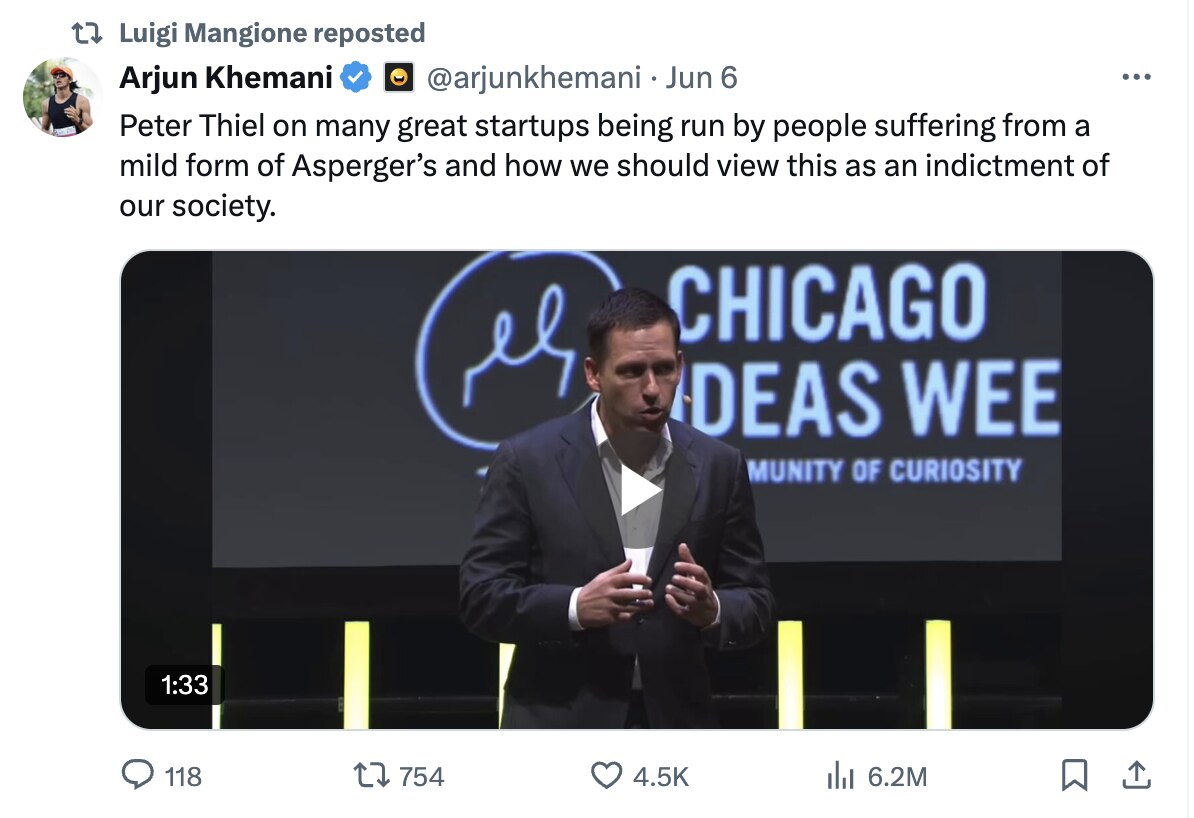Click the blue verified checkmark badge
Viewport: 1194px width, 818px height.
point(357,77)
